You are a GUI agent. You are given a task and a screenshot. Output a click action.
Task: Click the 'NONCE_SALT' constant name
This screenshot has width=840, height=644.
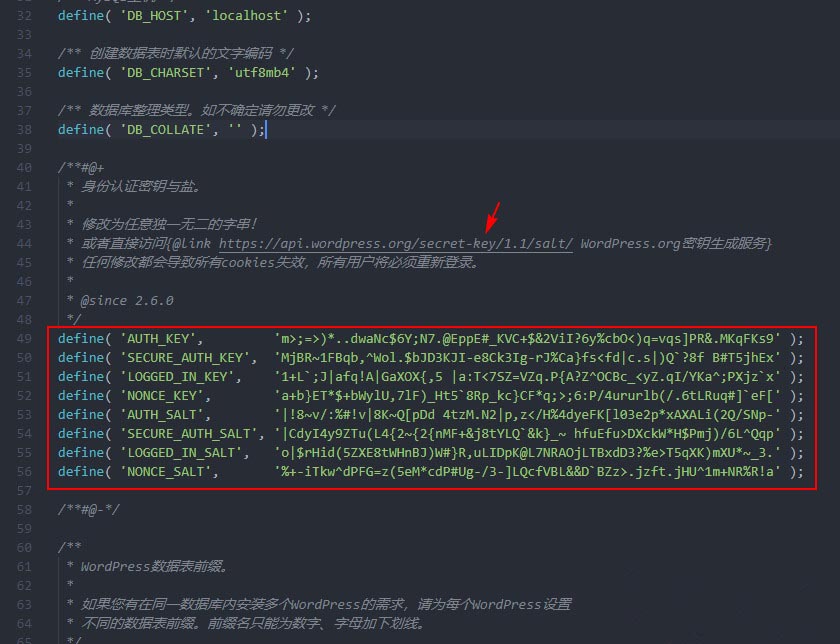165,471
